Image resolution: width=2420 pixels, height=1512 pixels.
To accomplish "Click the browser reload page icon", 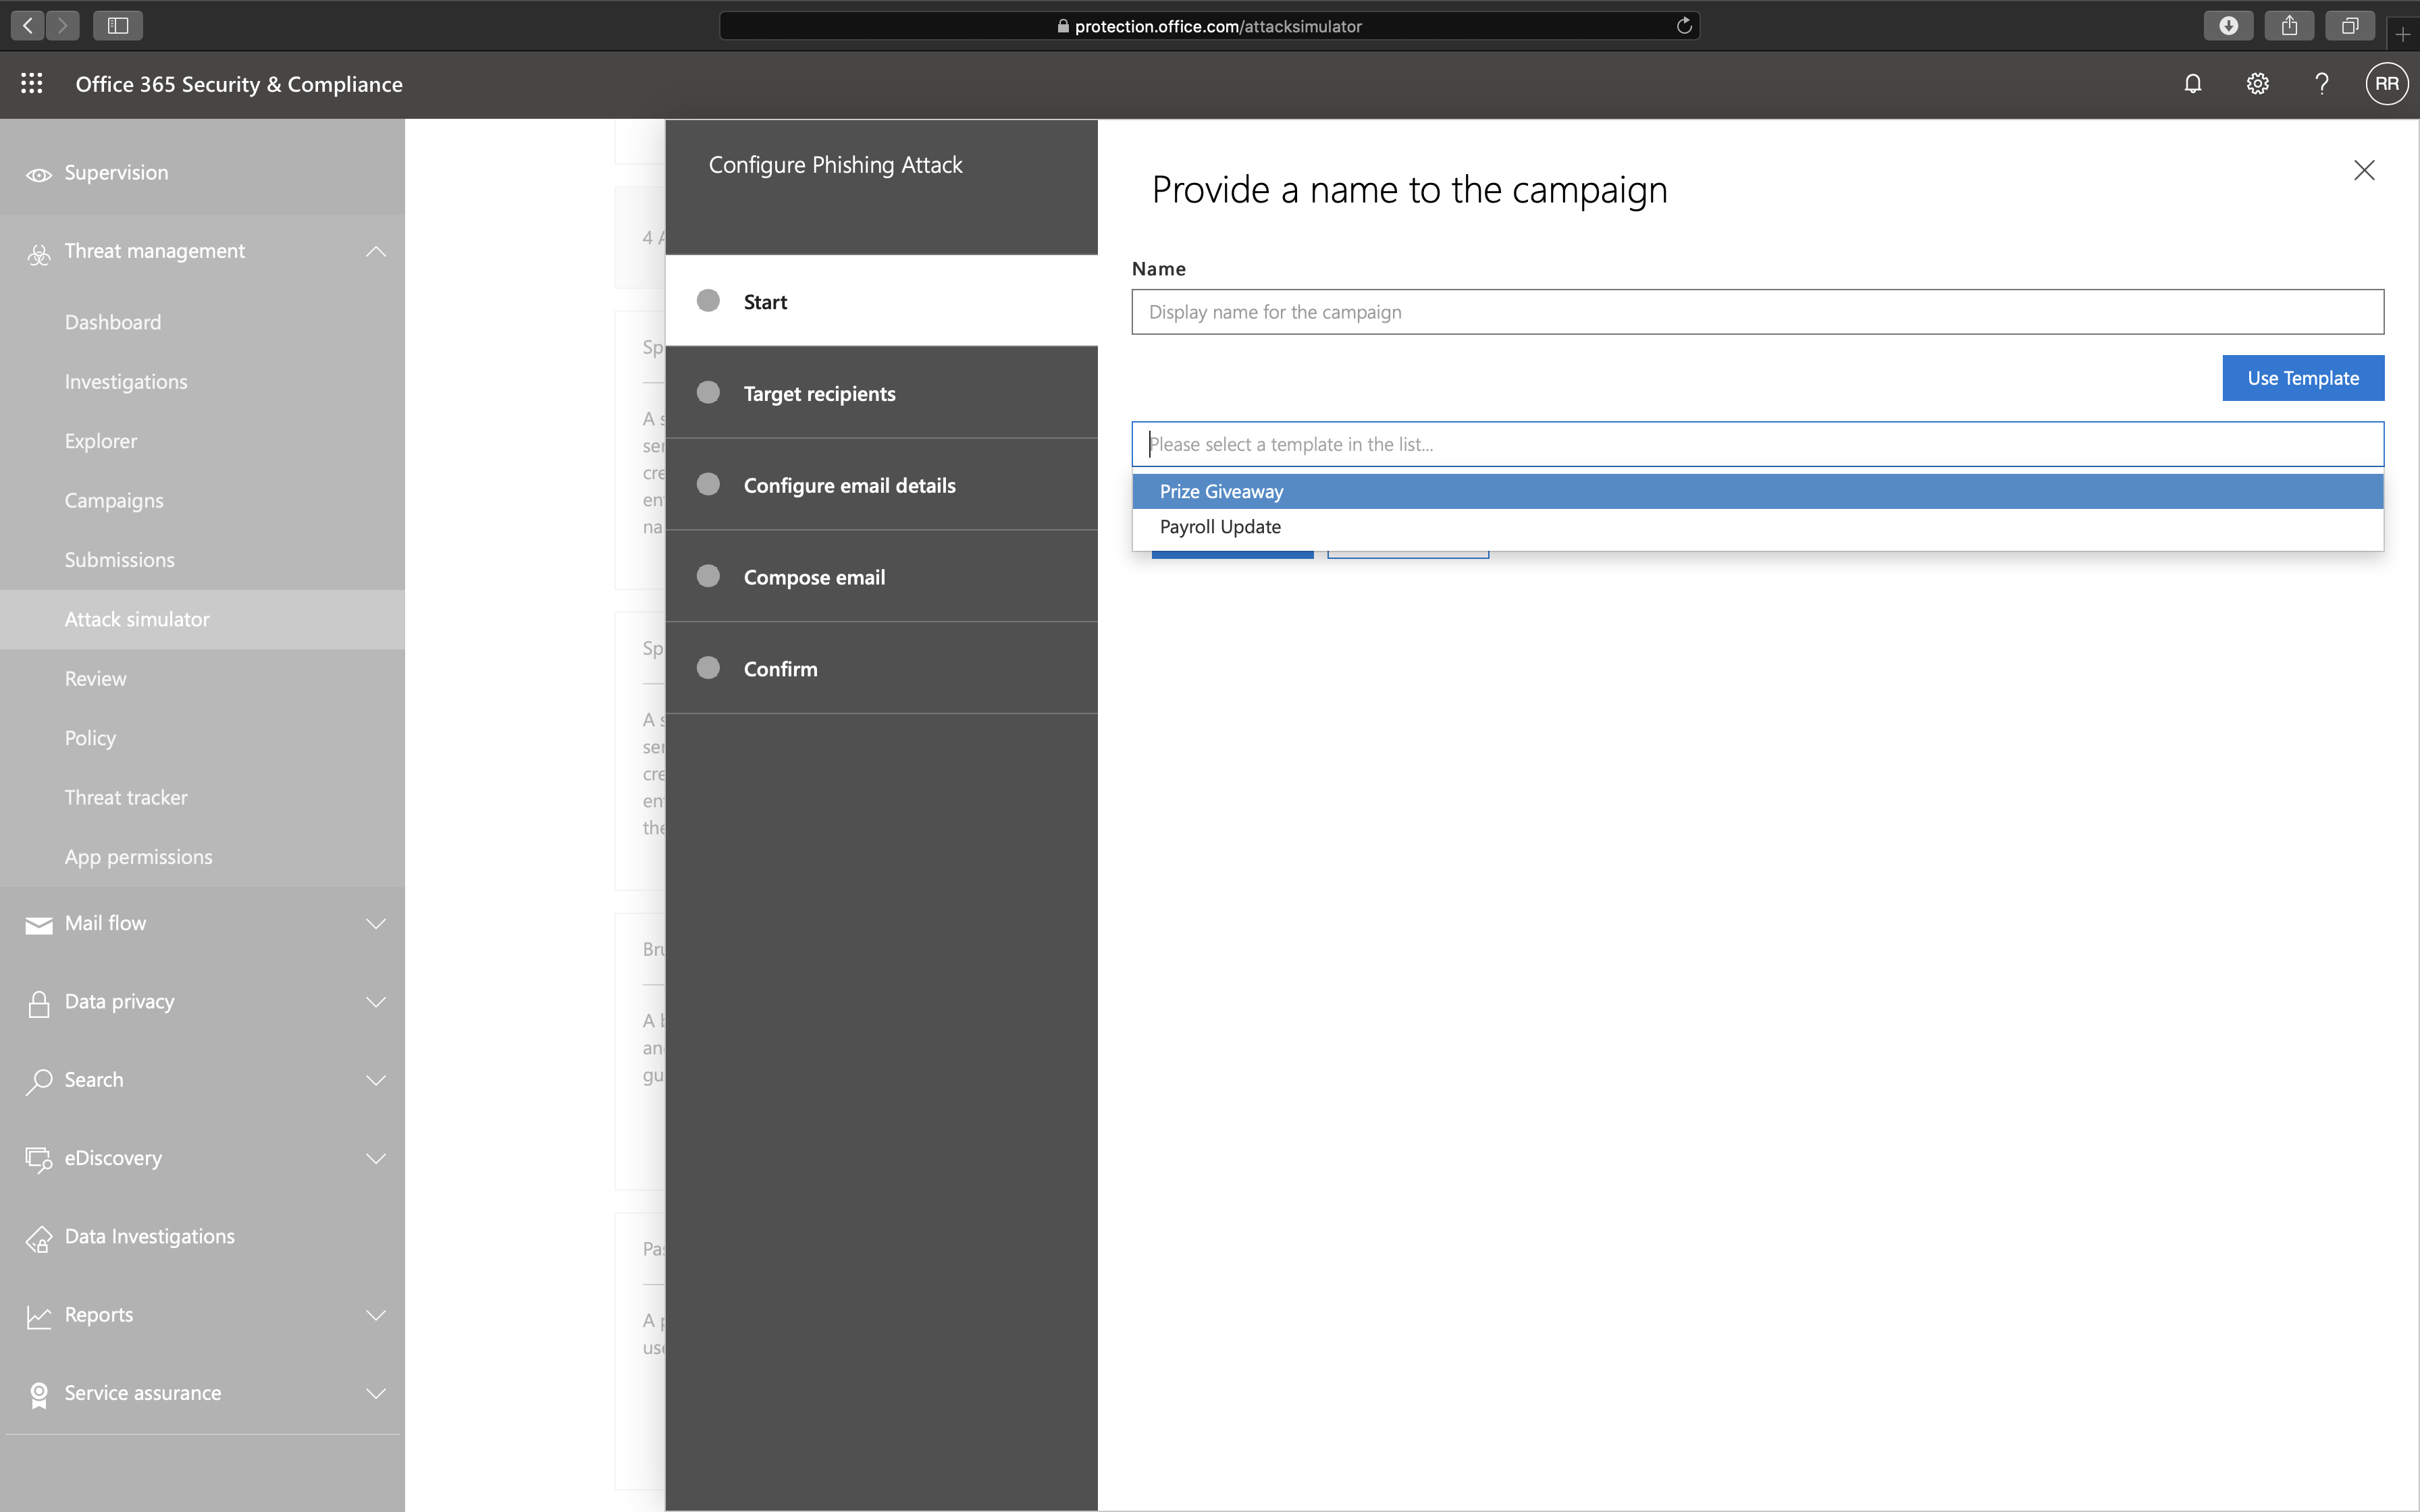I will (1684, 26).
